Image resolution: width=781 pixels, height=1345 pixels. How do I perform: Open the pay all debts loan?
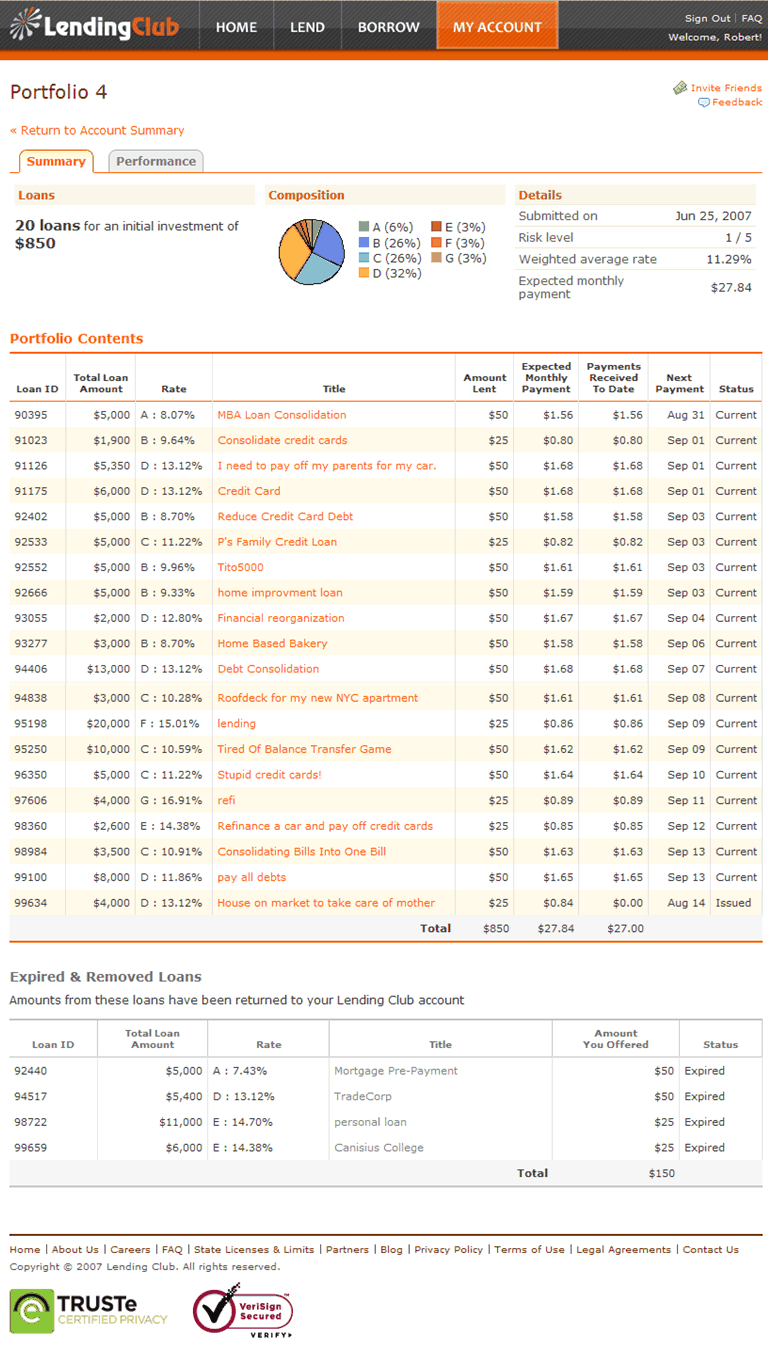pos(252,877)
